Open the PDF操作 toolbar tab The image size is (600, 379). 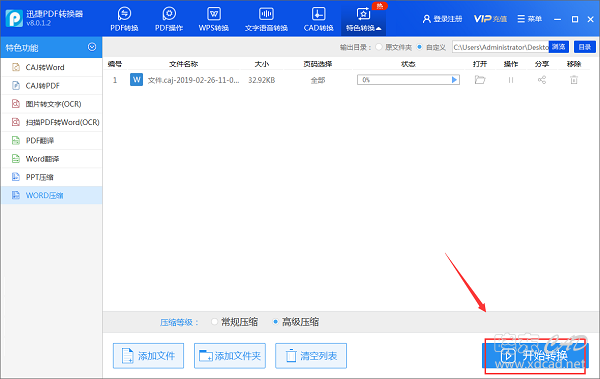click(x=169, y=19)
